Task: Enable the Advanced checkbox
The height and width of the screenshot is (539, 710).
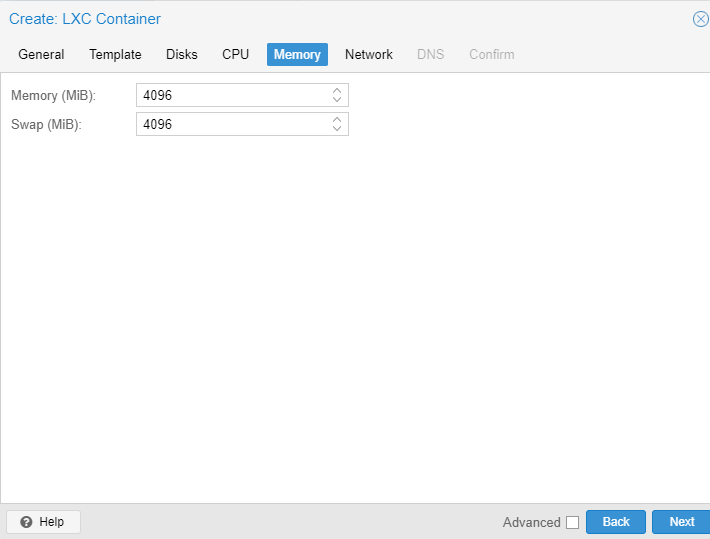Action: 572,522
